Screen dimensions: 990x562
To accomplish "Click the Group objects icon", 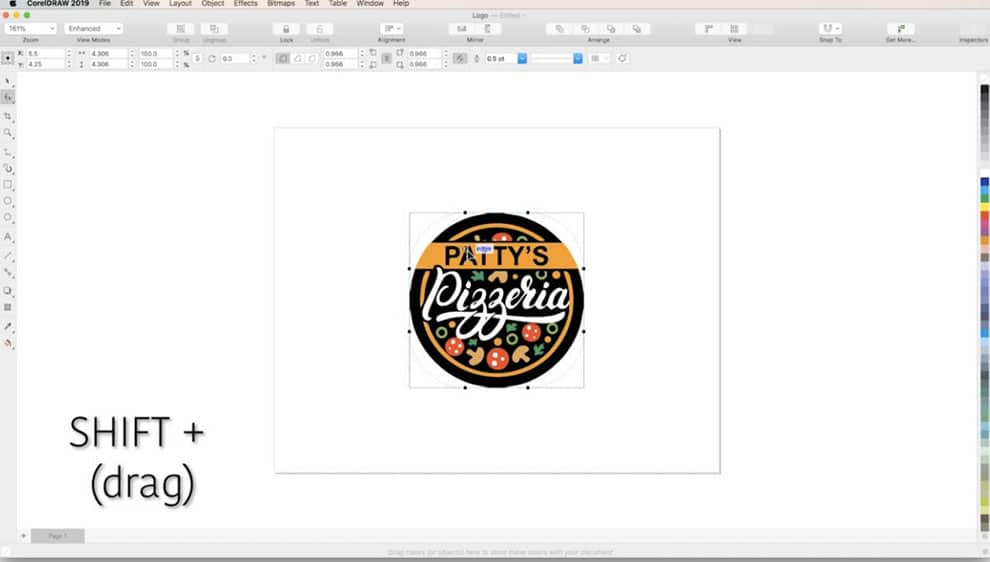I will point(181,28).
